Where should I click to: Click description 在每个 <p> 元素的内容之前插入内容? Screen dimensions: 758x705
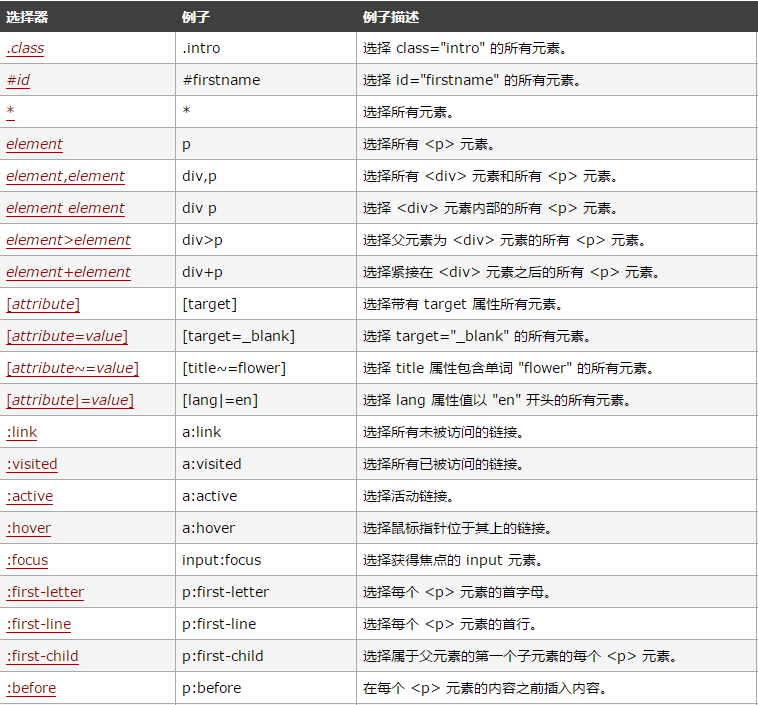pos(484,688)
